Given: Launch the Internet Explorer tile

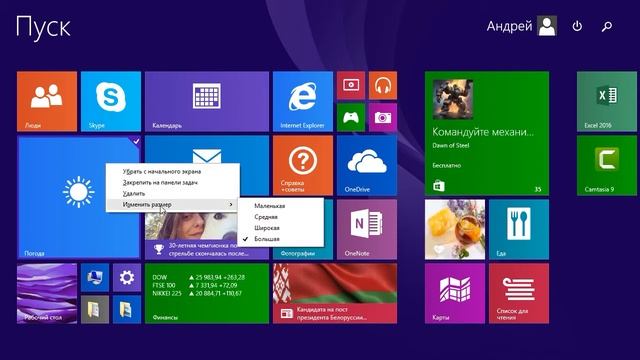Looking at the screenshot, I should (x=303, y=102).
